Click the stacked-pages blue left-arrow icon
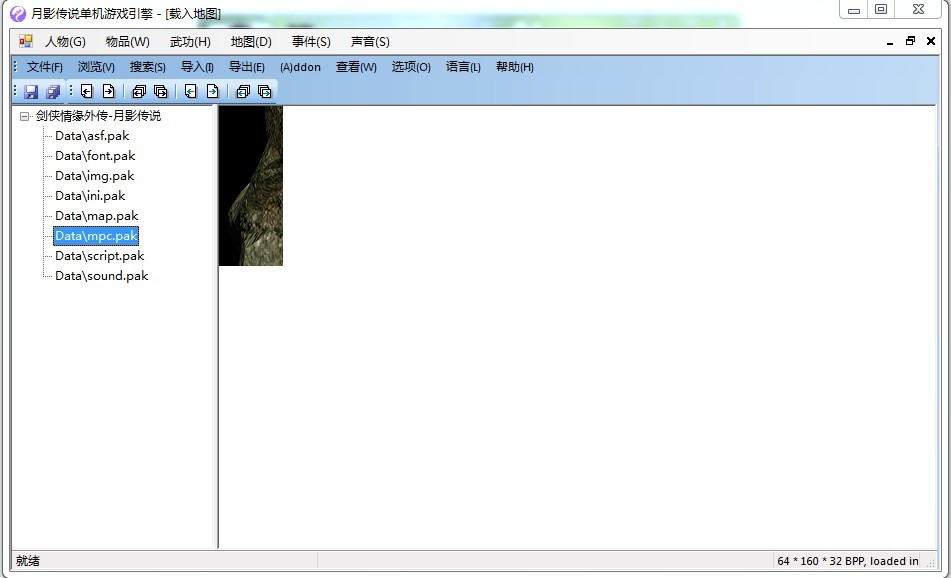The height and width of the screenshot is (578, 951). click(x=139, y=92)
